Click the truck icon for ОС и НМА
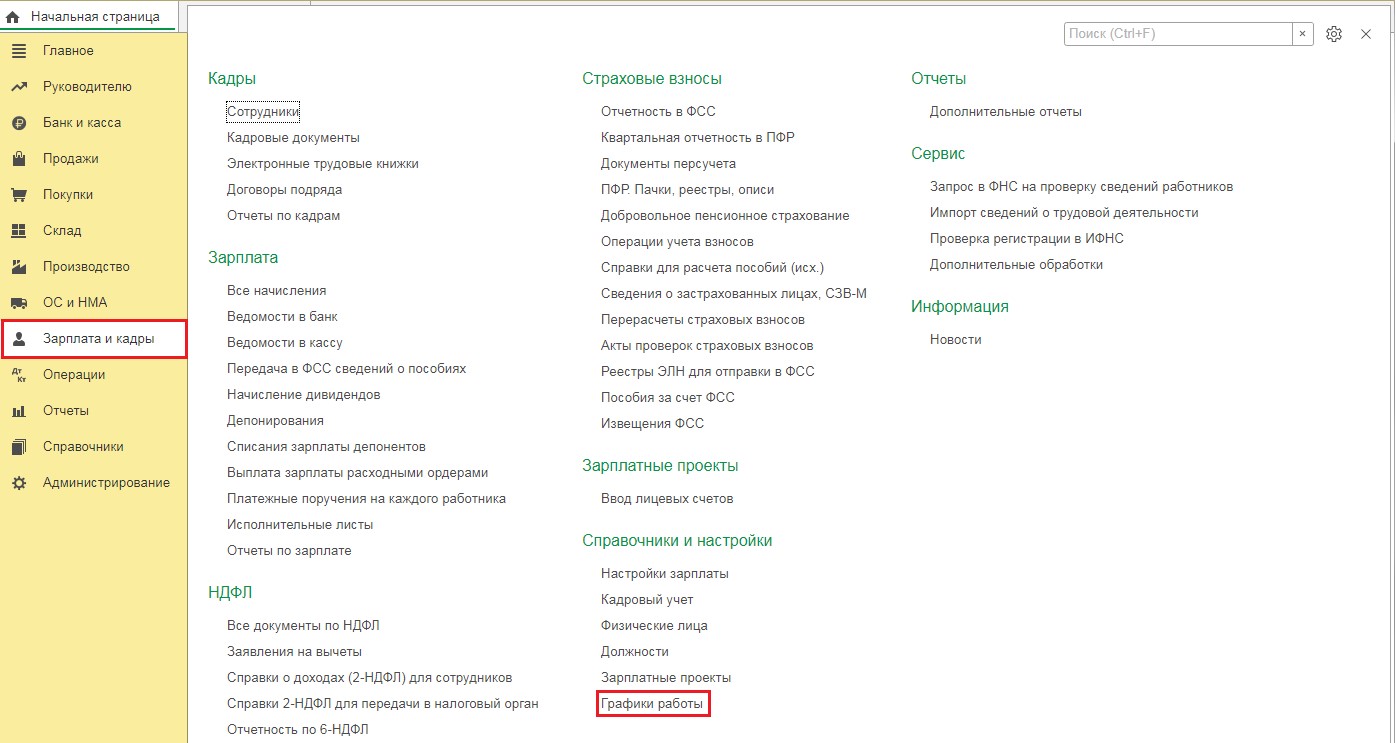 click(x=18, y=303)
